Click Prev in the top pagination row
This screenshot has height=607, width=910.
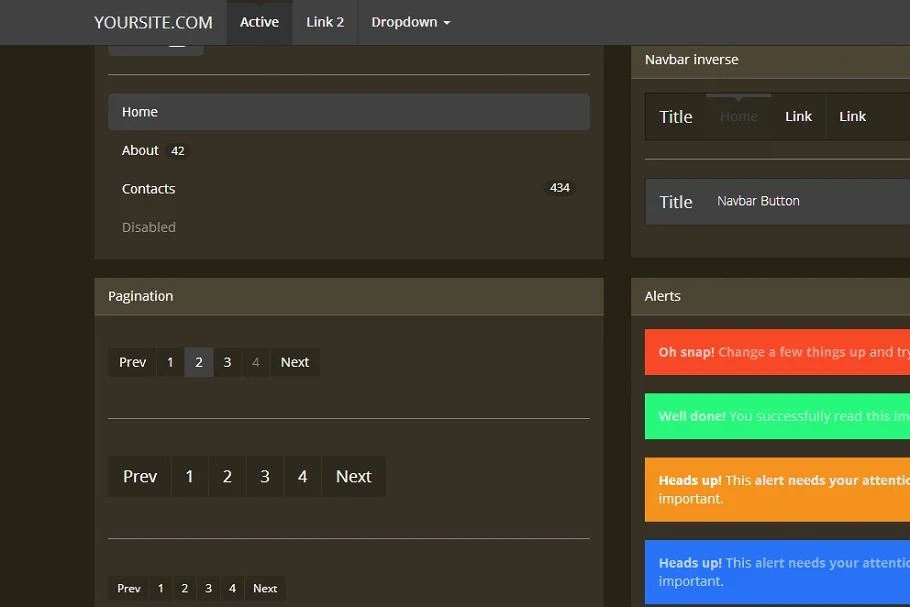click(132, 362)
